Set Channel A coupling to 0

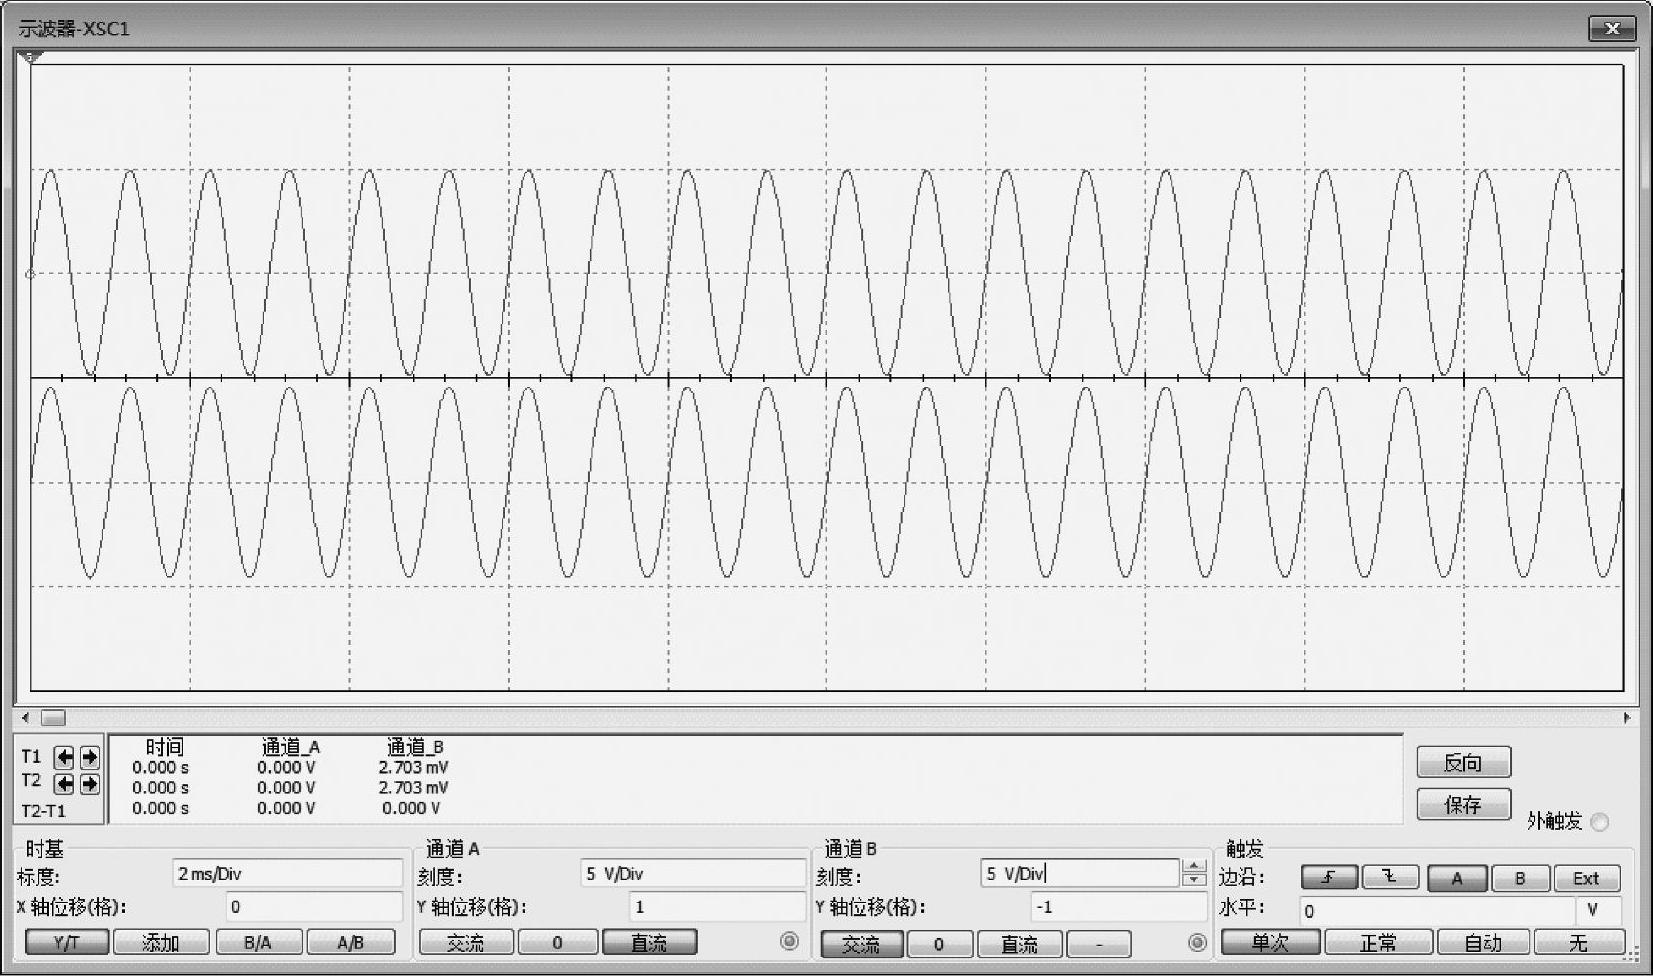[558, 942]
